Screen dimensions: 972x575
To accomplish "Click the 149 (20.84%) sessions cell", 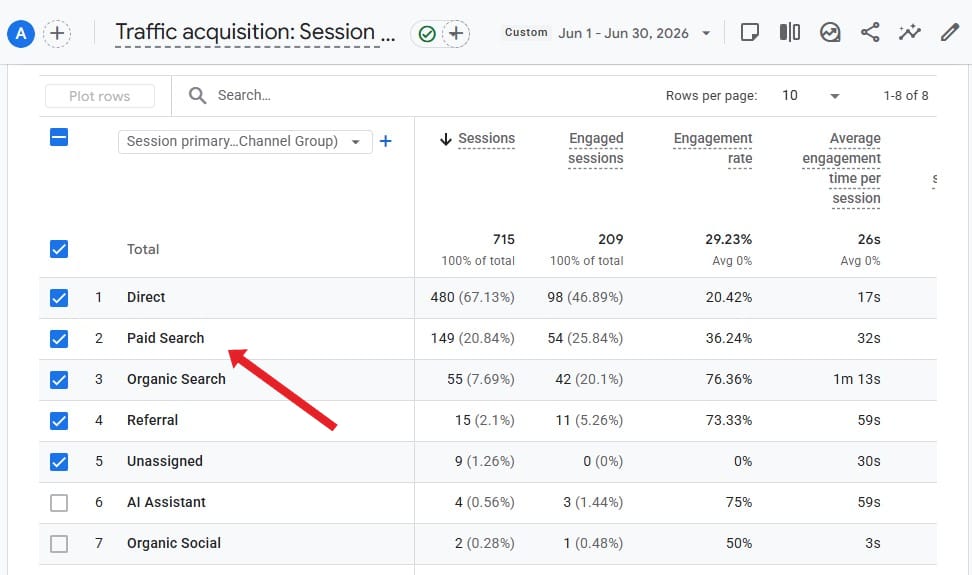I will (x=472, y=338).
